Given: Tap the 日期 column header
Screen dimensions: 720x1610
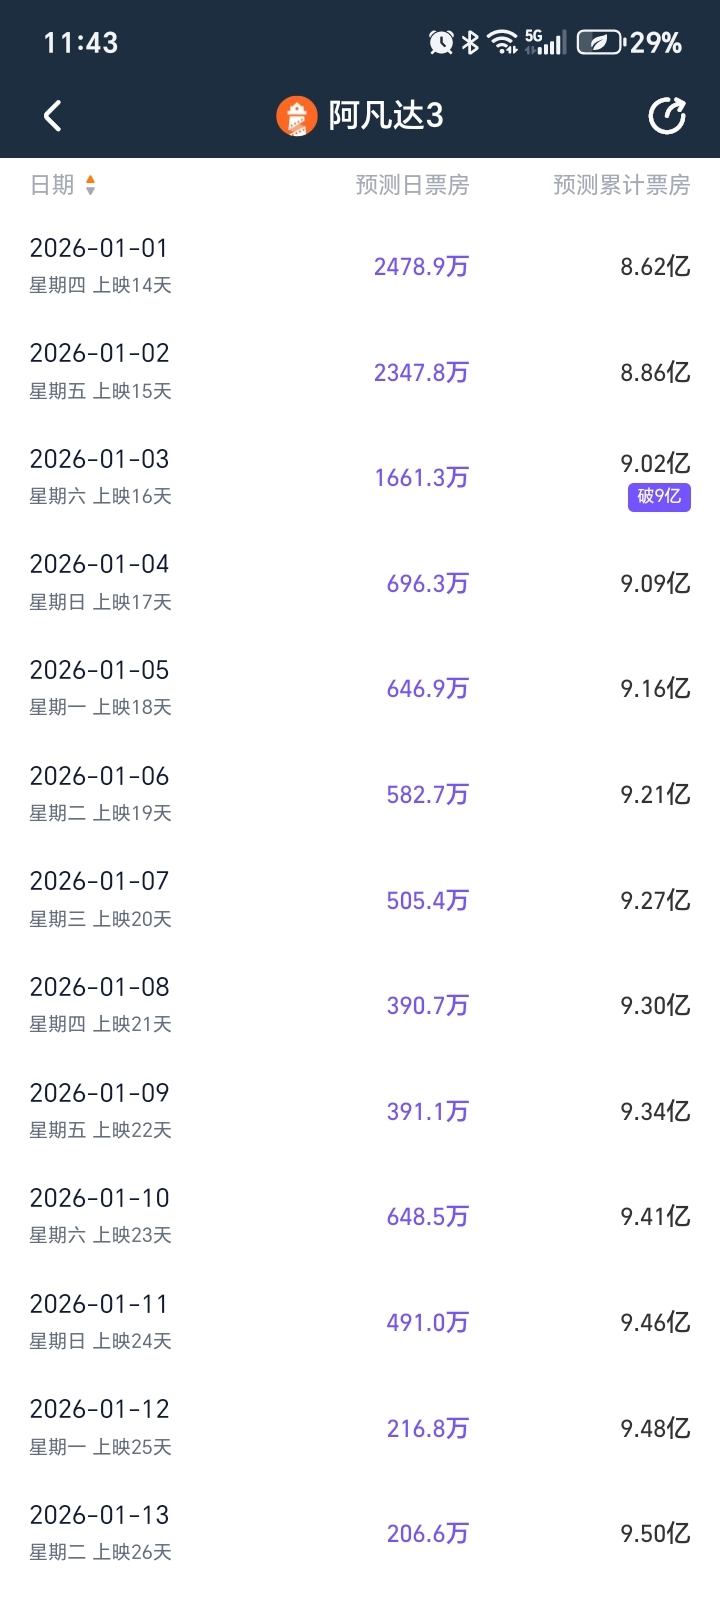Looking at the screenshot, I should coord(52,185).
